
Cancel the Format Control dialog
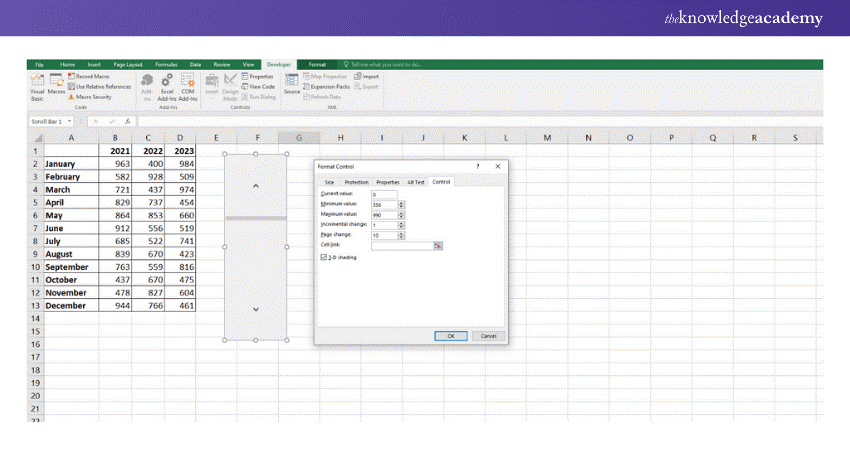(x=487, y=335)
